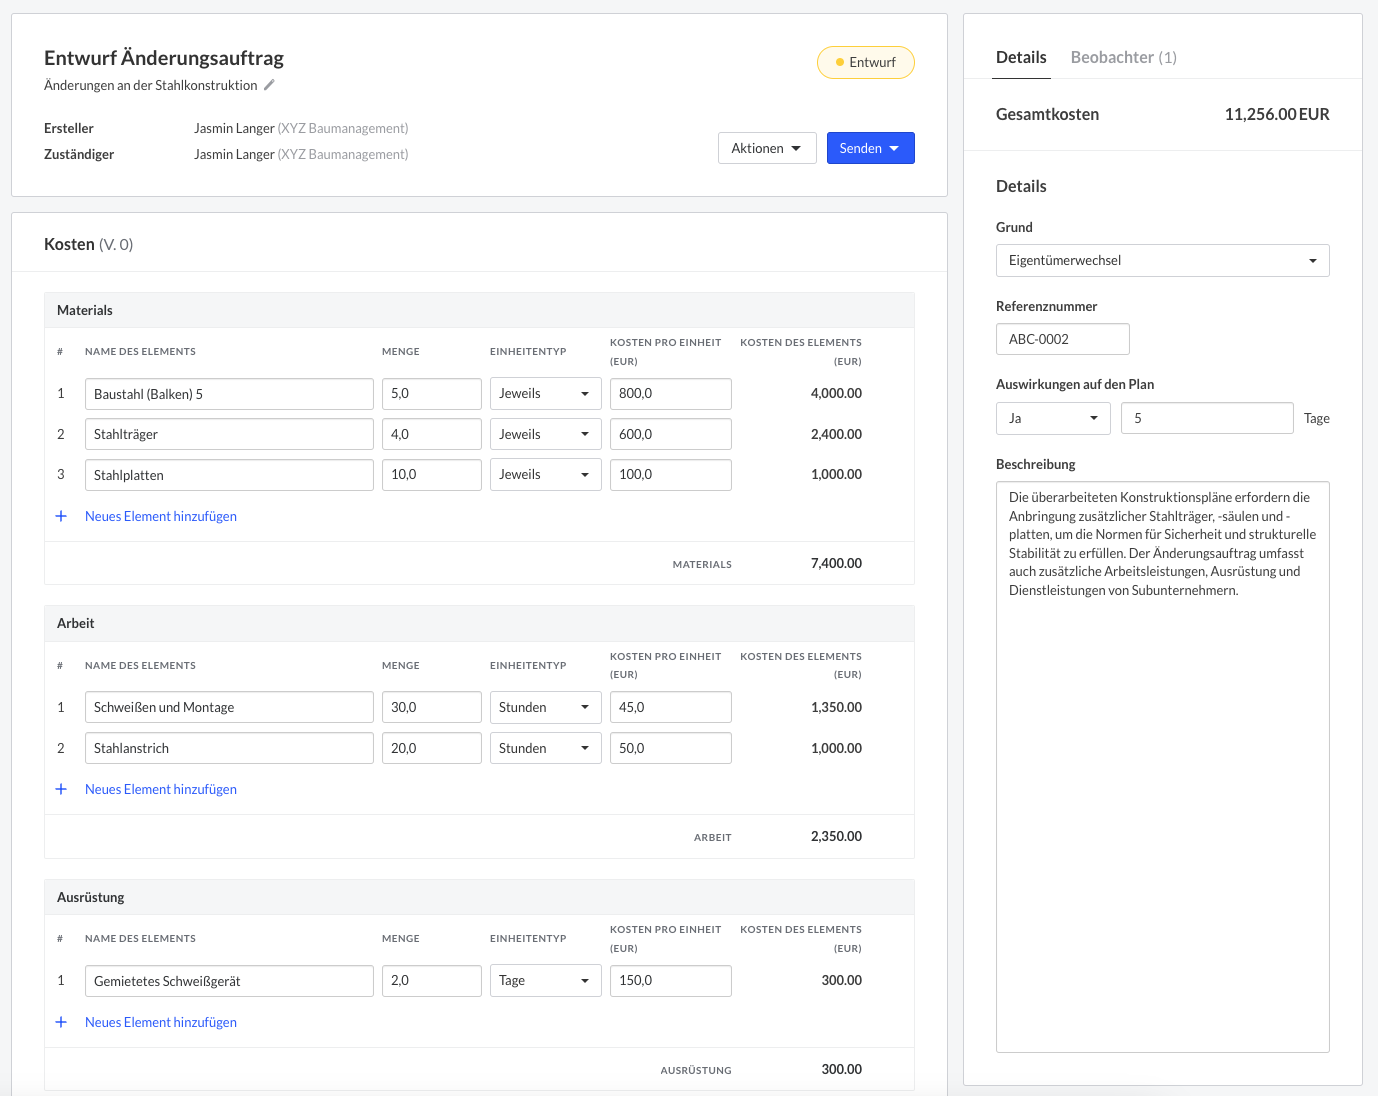
Task: Click element cost 1,350.00
Action: point(836,707)
